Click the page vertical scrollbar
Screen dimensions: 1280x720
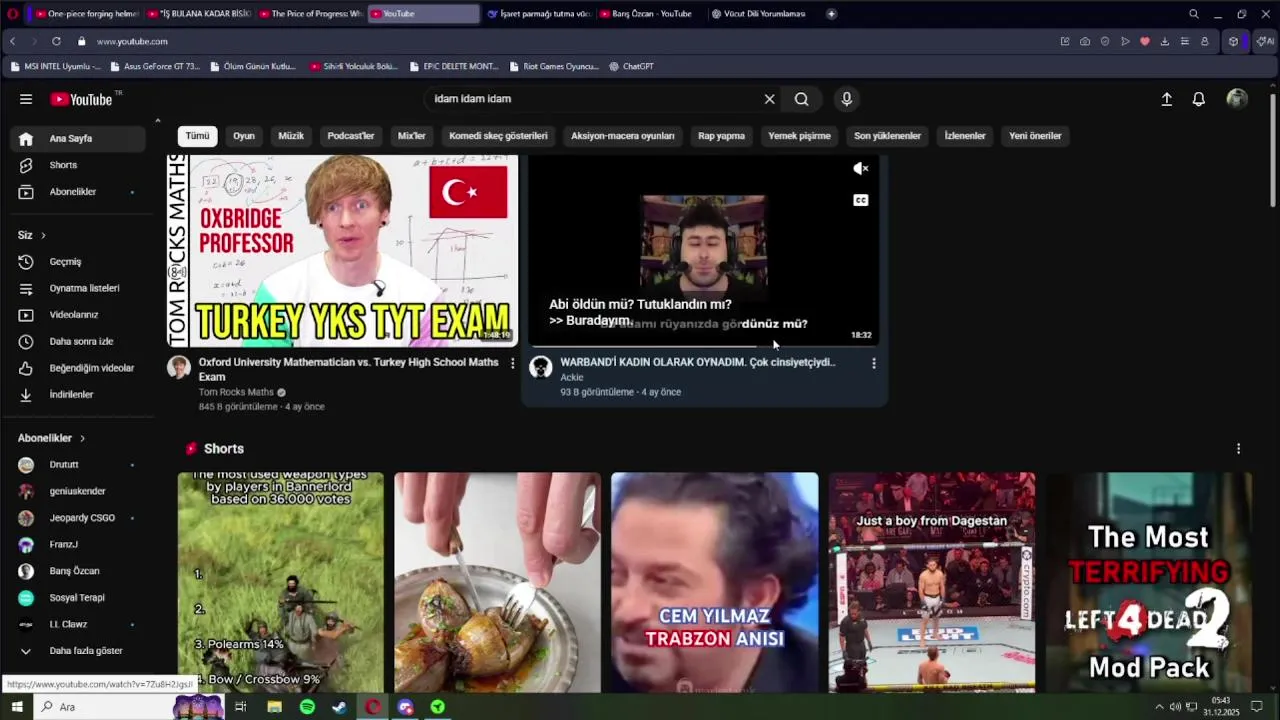tap(1273, 150)
